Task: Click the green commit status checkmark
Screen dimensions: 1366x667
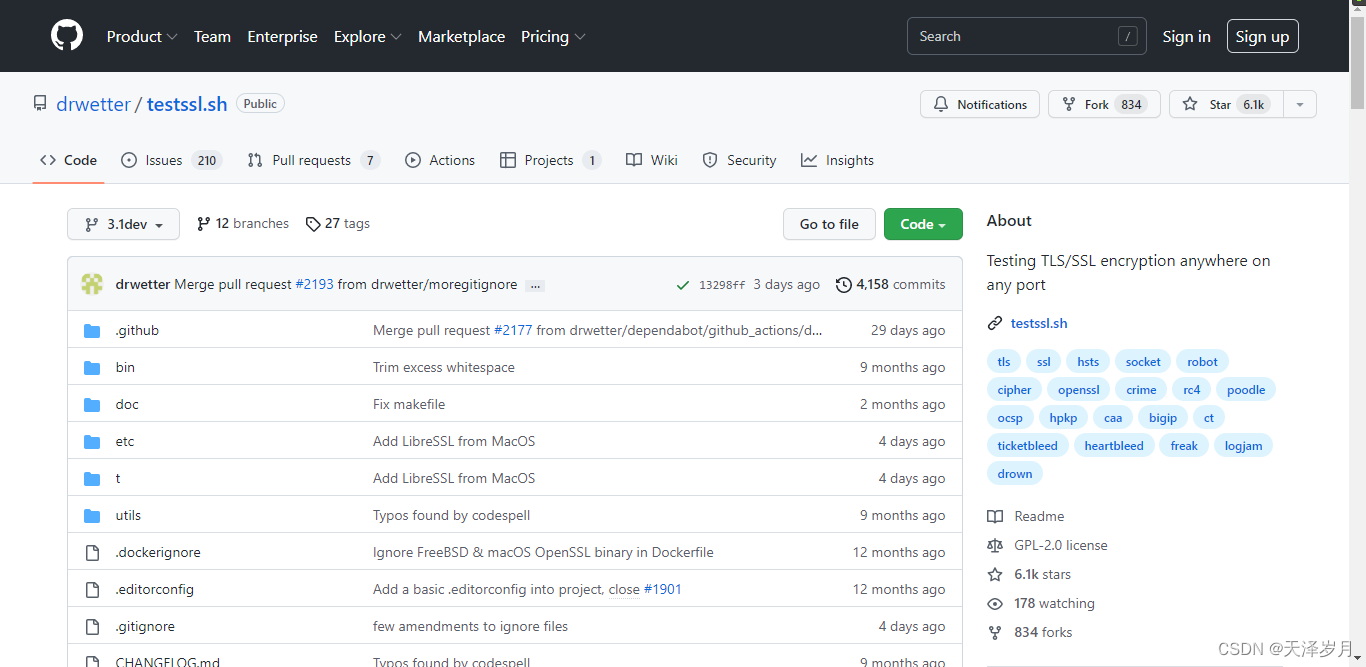Action: (x=683, y=285)
